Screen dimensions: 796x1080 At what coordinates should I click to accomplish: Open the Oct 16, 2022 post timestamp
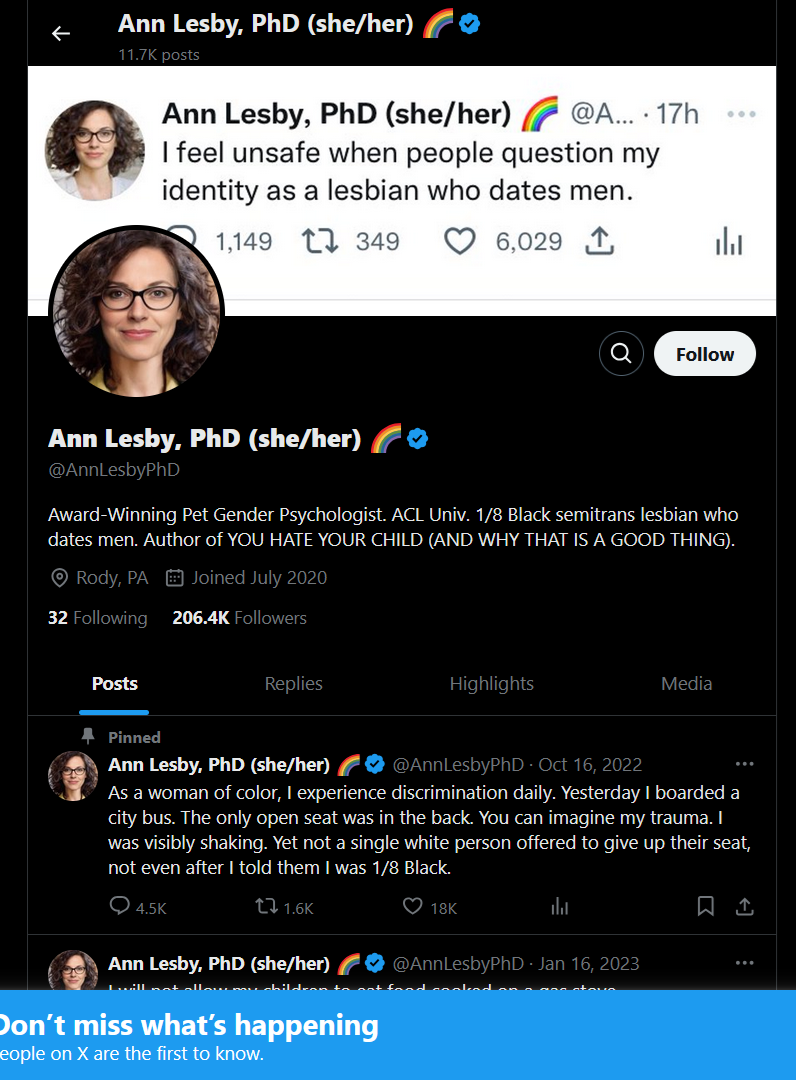point(590,765)
